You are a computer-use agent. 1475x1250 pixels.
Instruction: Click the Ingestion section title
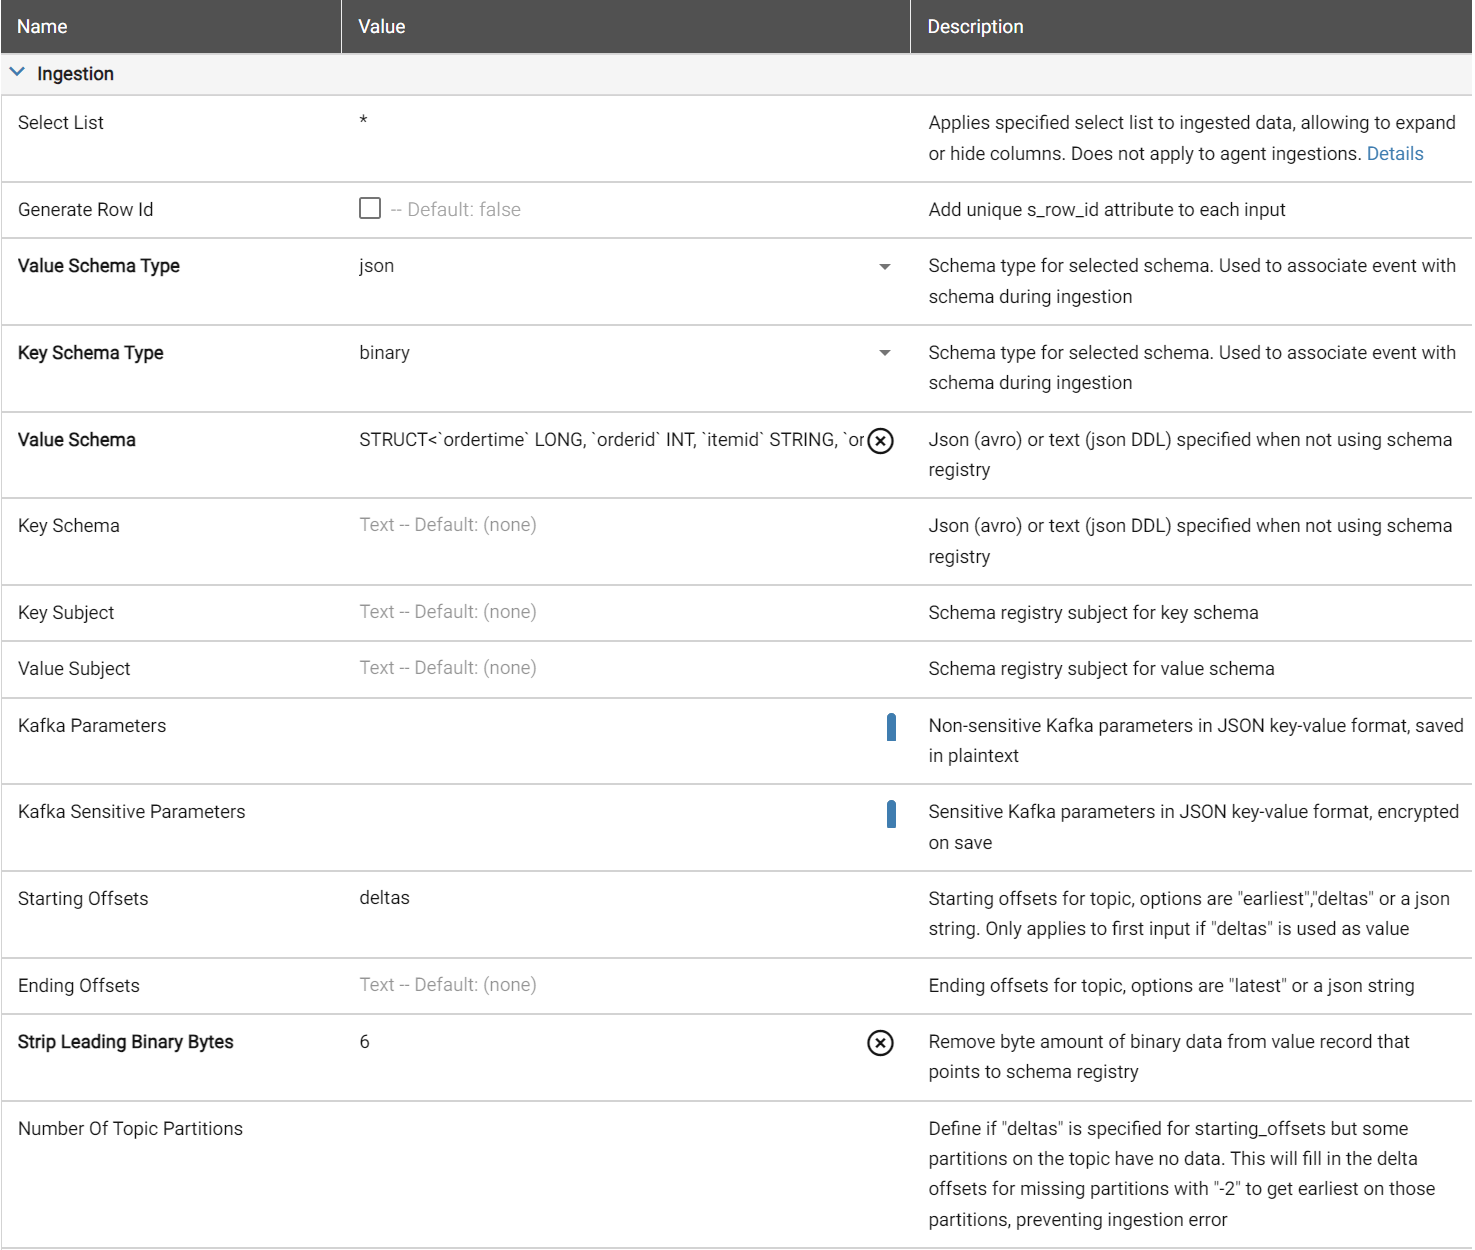click(x=75, y=73)
